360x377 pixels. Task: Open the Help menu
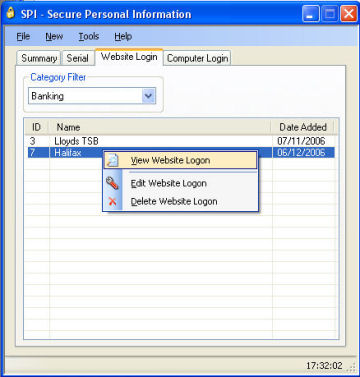tap(123, 36)
